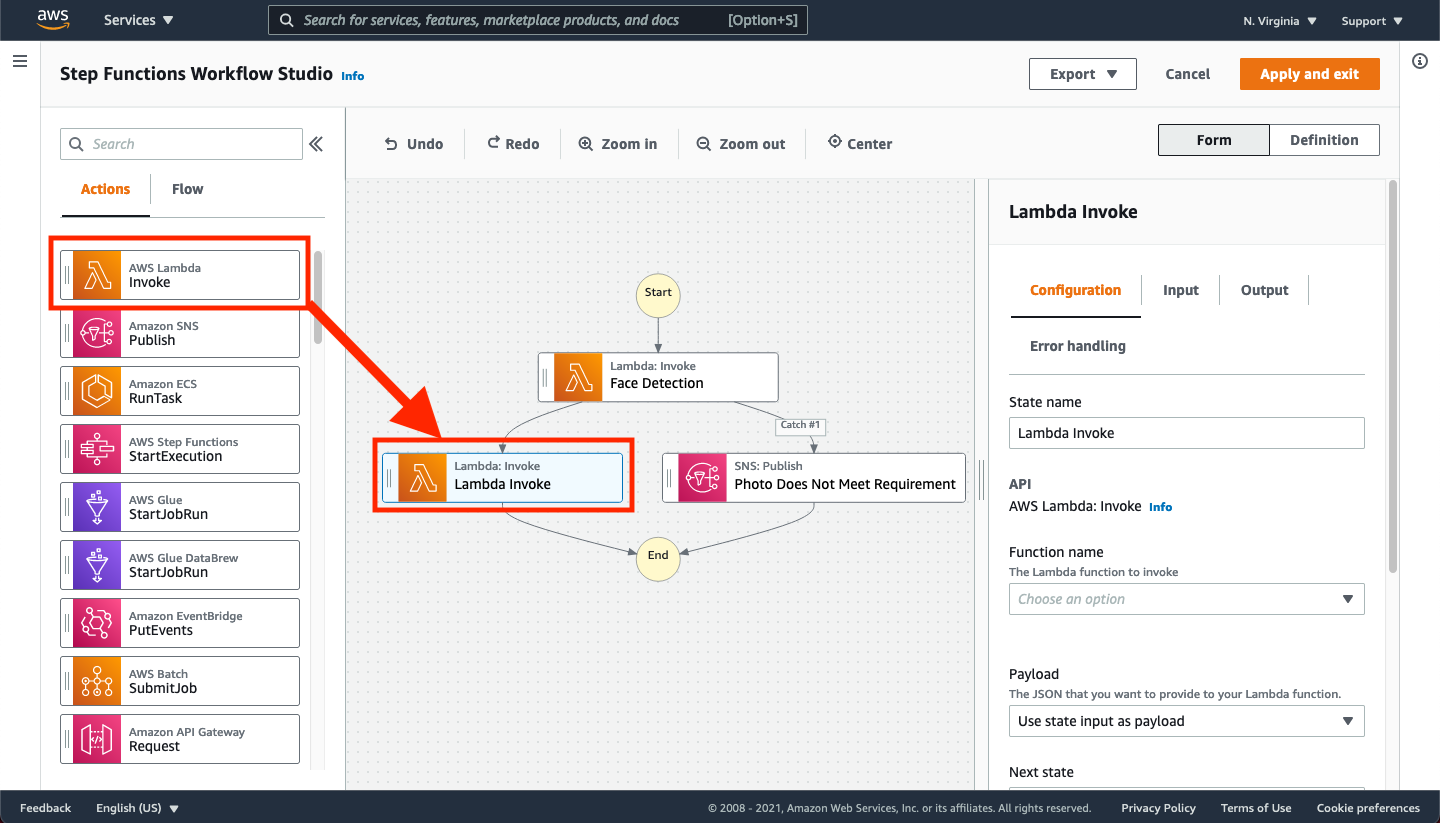Click the Undo arrow toolbar item
This screenshot has width=1440, height=823.
pyautogui.click(x=414, y=144)
